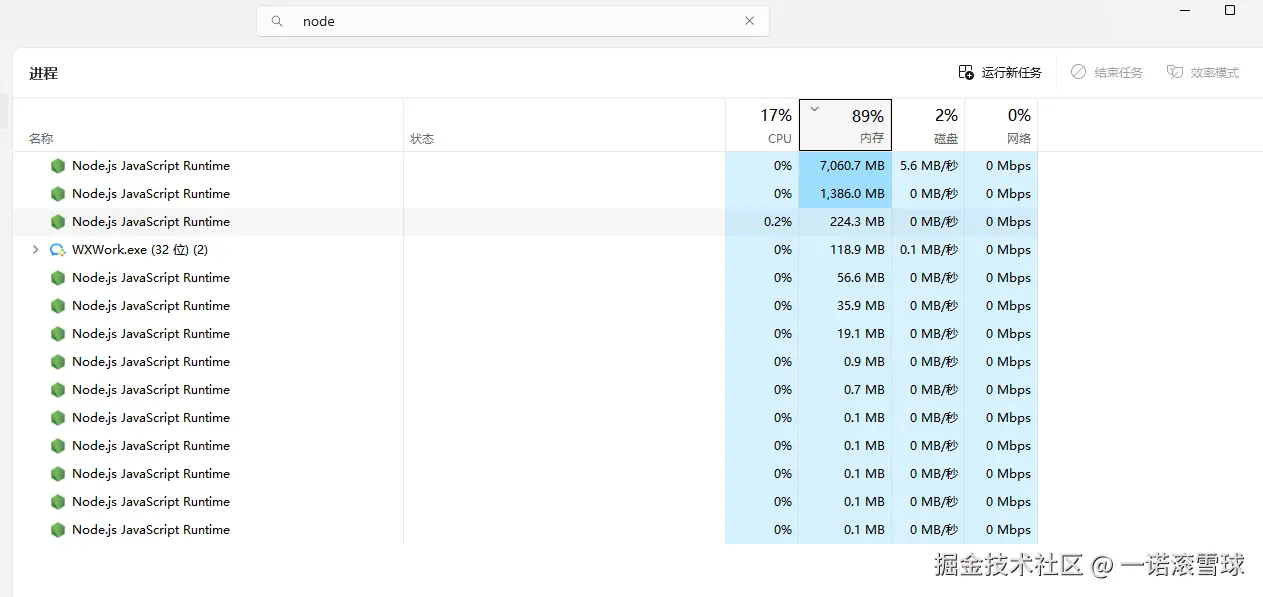This screenshot has height=597, width=1263.
Task: Click the Node.js icon in the 7,060.7 MB row
Action: (58, 166)
